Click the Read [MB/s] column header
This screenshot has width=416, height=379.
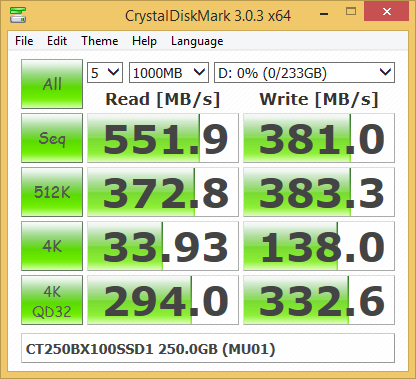click(x=163, y=99)
